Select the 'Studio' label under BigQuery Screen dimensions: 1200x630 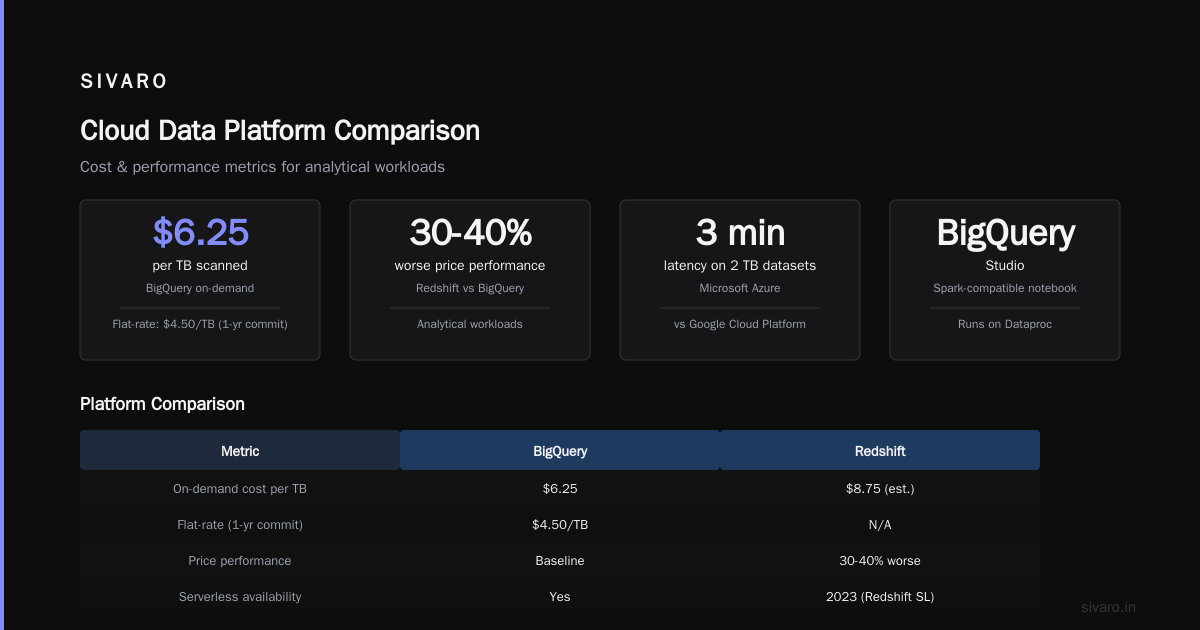pos(1005,266)
